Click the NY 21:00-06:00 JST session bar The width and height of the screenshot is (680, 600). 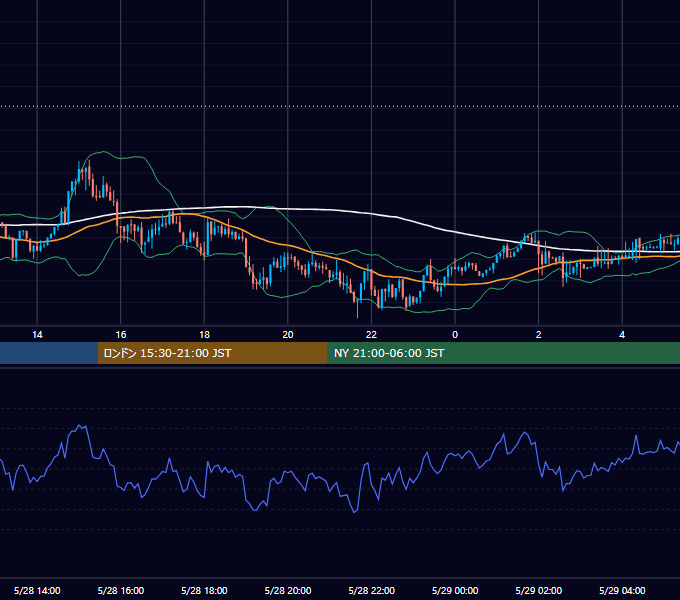tap(503, 353)
